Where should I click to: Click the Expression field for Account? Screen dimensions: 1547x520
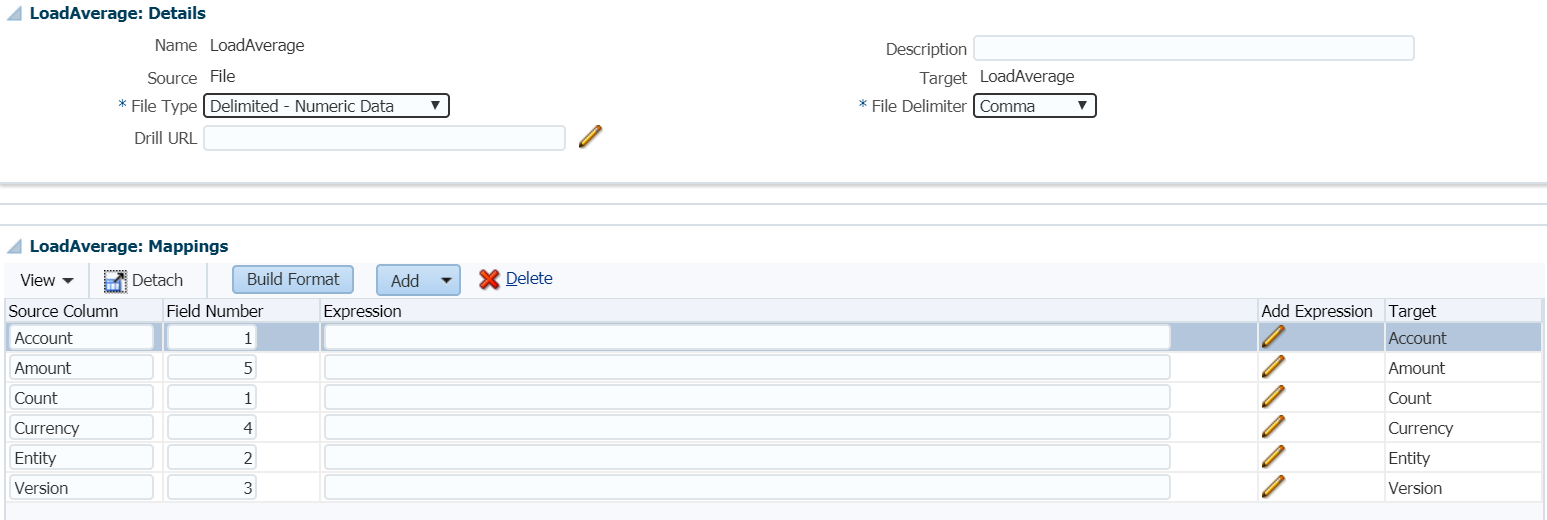pyautogui.click(x=747, y=338)
